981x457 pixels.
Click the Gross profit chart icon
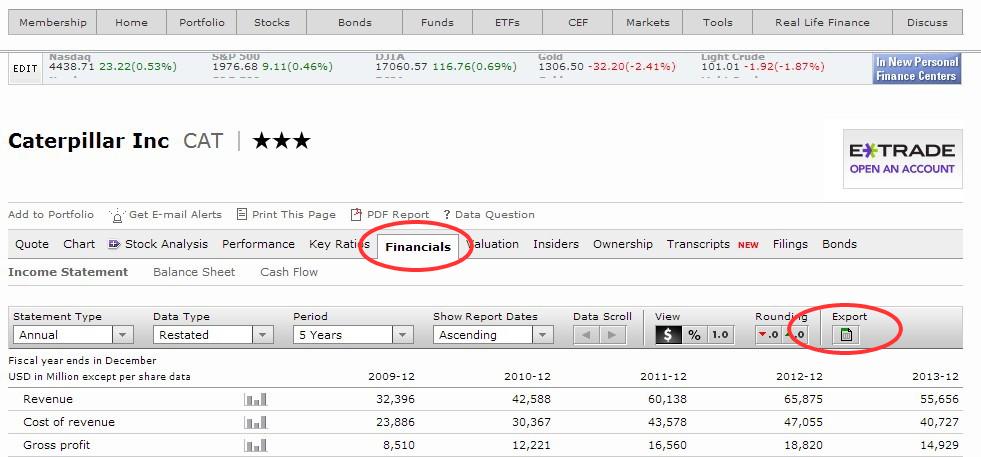(x=255, y=446)
